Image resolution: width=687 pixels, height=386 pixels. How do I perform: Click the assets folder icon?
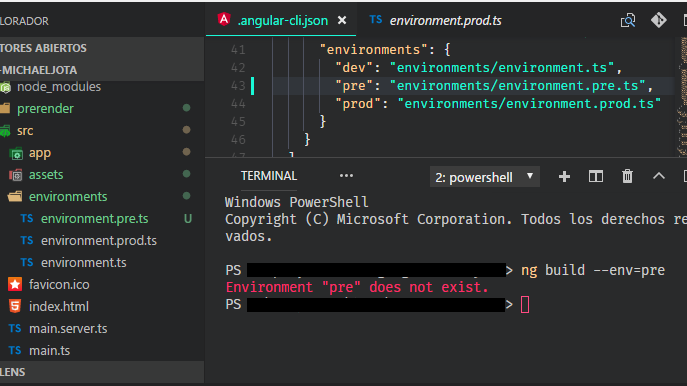[x=15, y=175]
